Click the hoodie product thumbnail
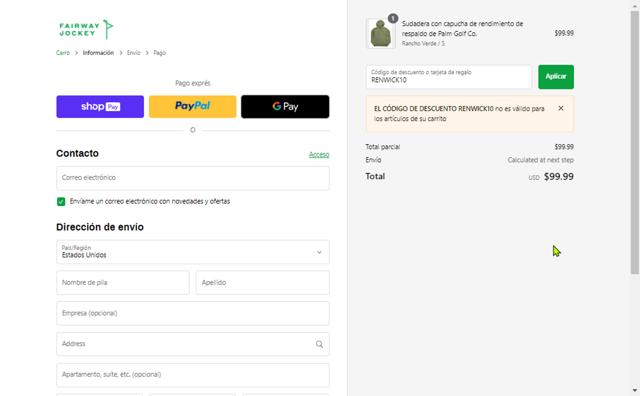The width and height of the screenshot is (640, 396). (380, 33)
